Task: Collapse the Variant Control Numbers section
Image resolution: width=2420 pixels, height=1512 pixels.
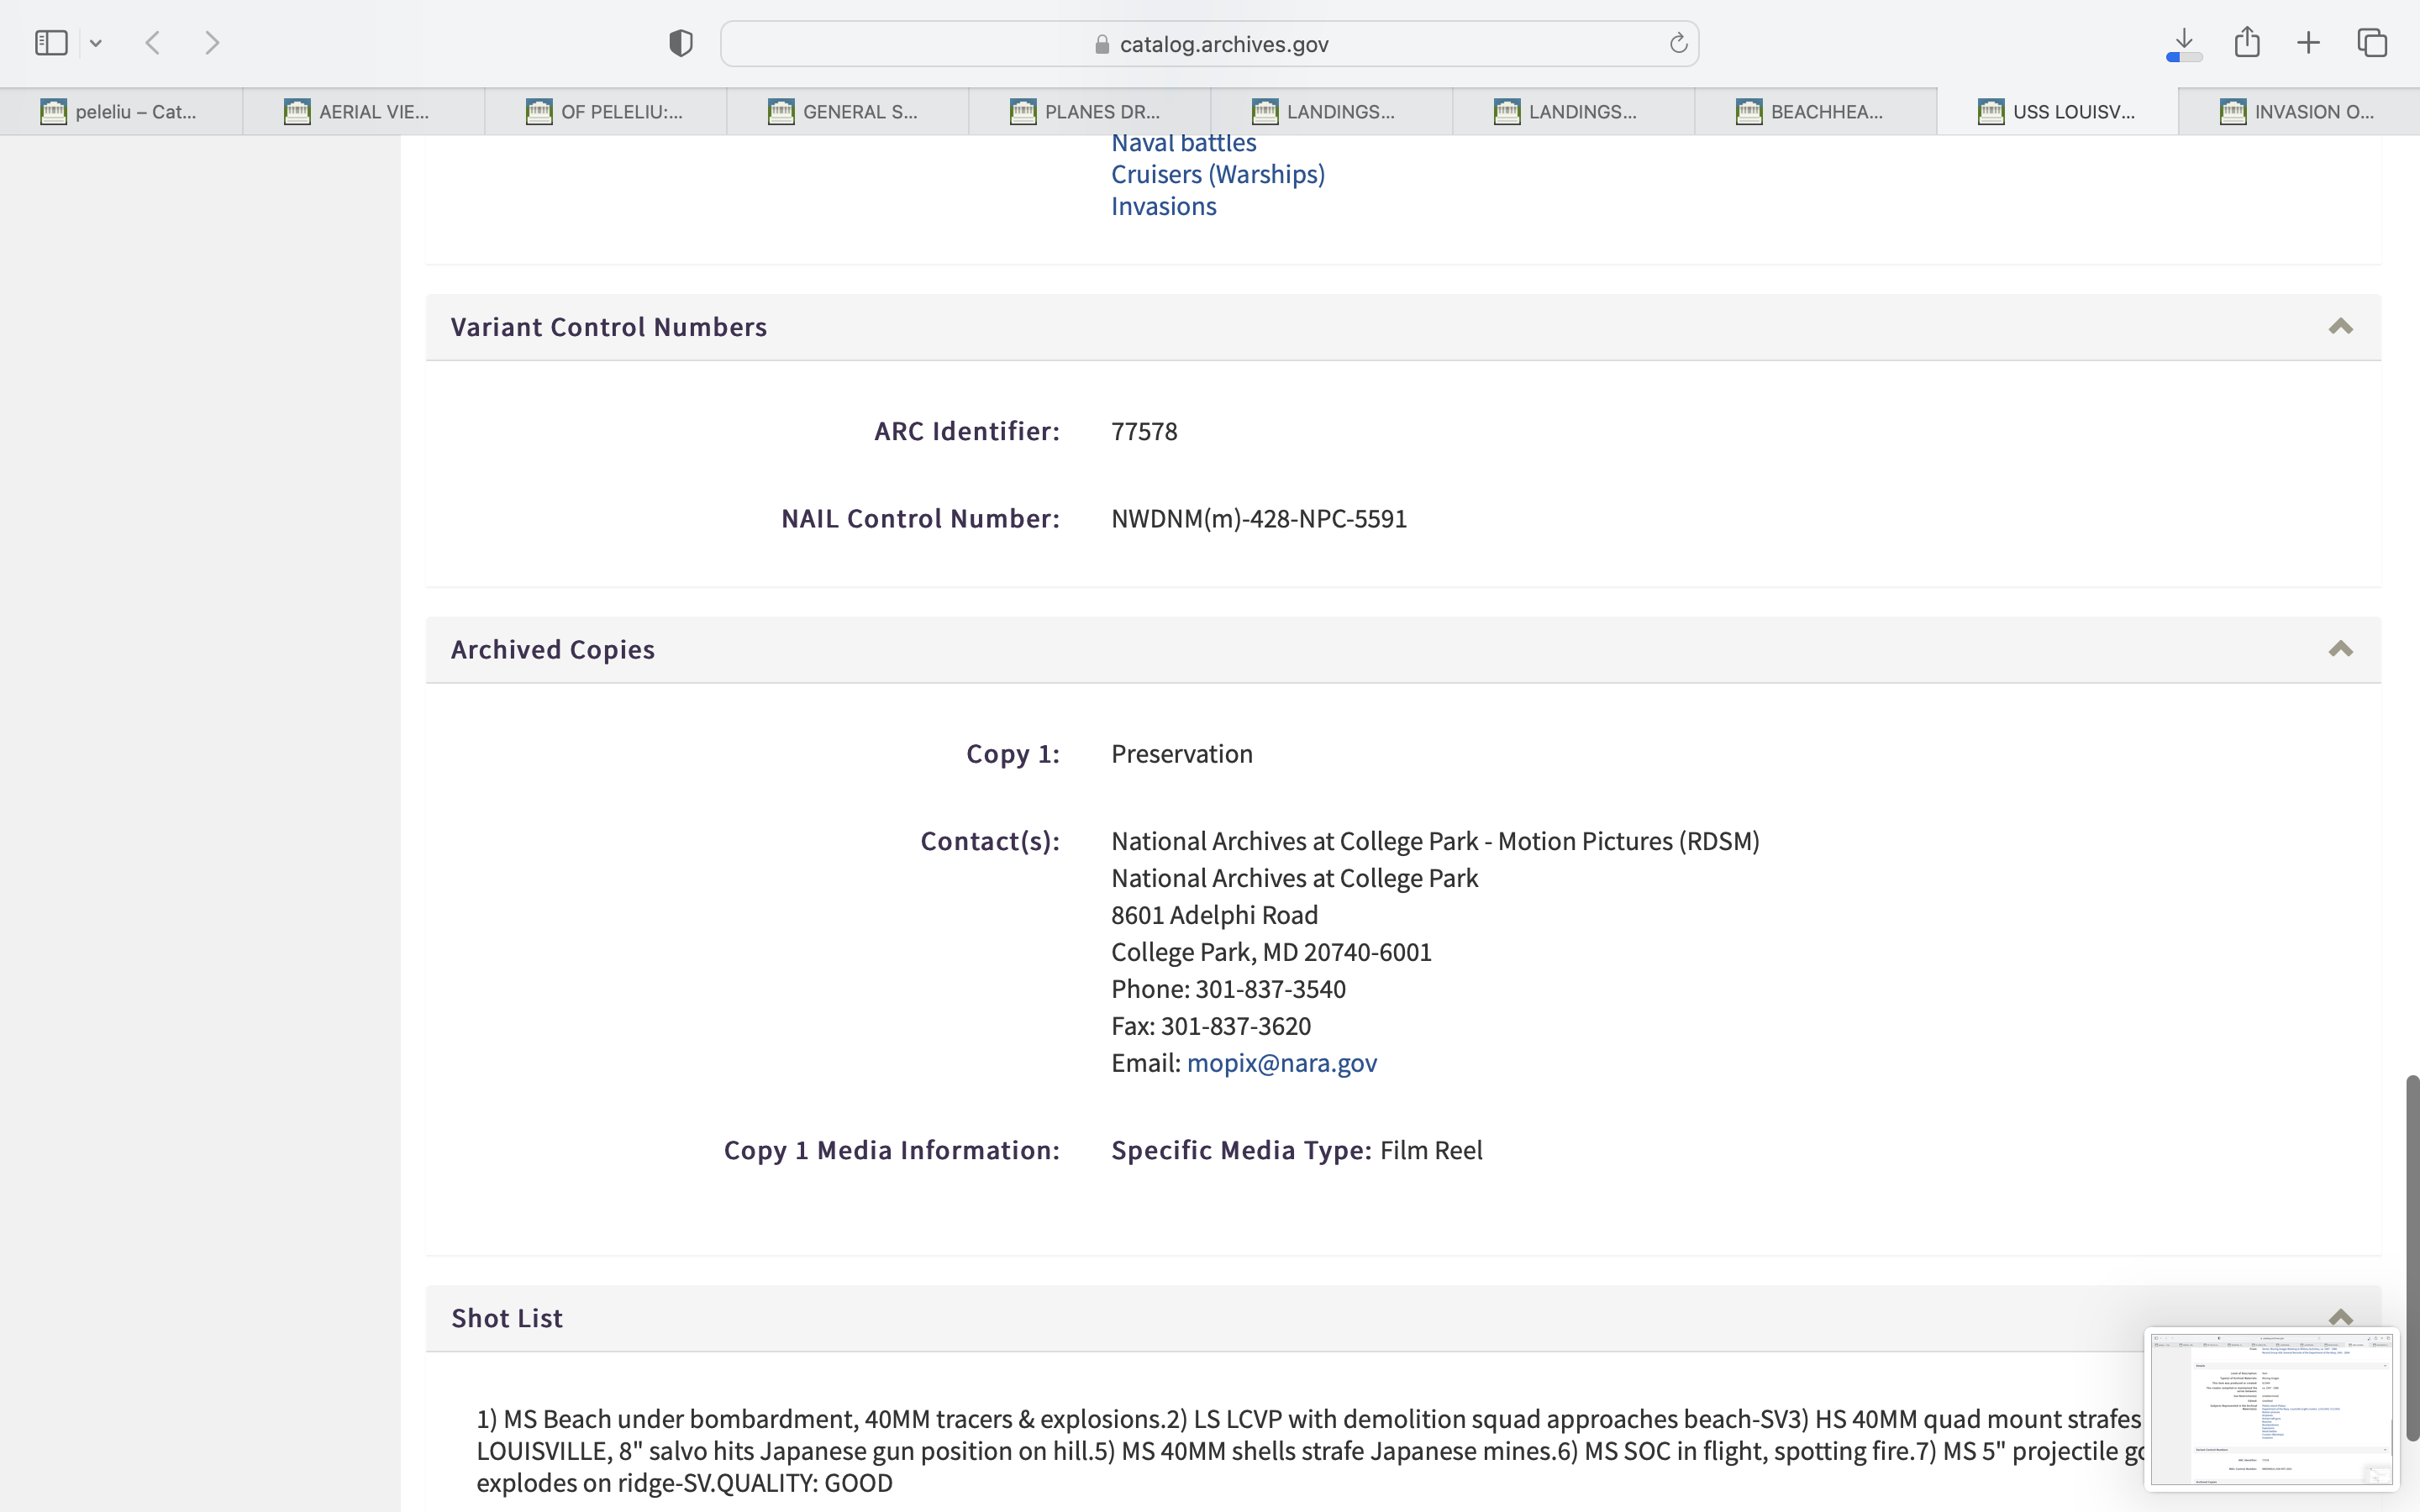Action: [2340, 327]
